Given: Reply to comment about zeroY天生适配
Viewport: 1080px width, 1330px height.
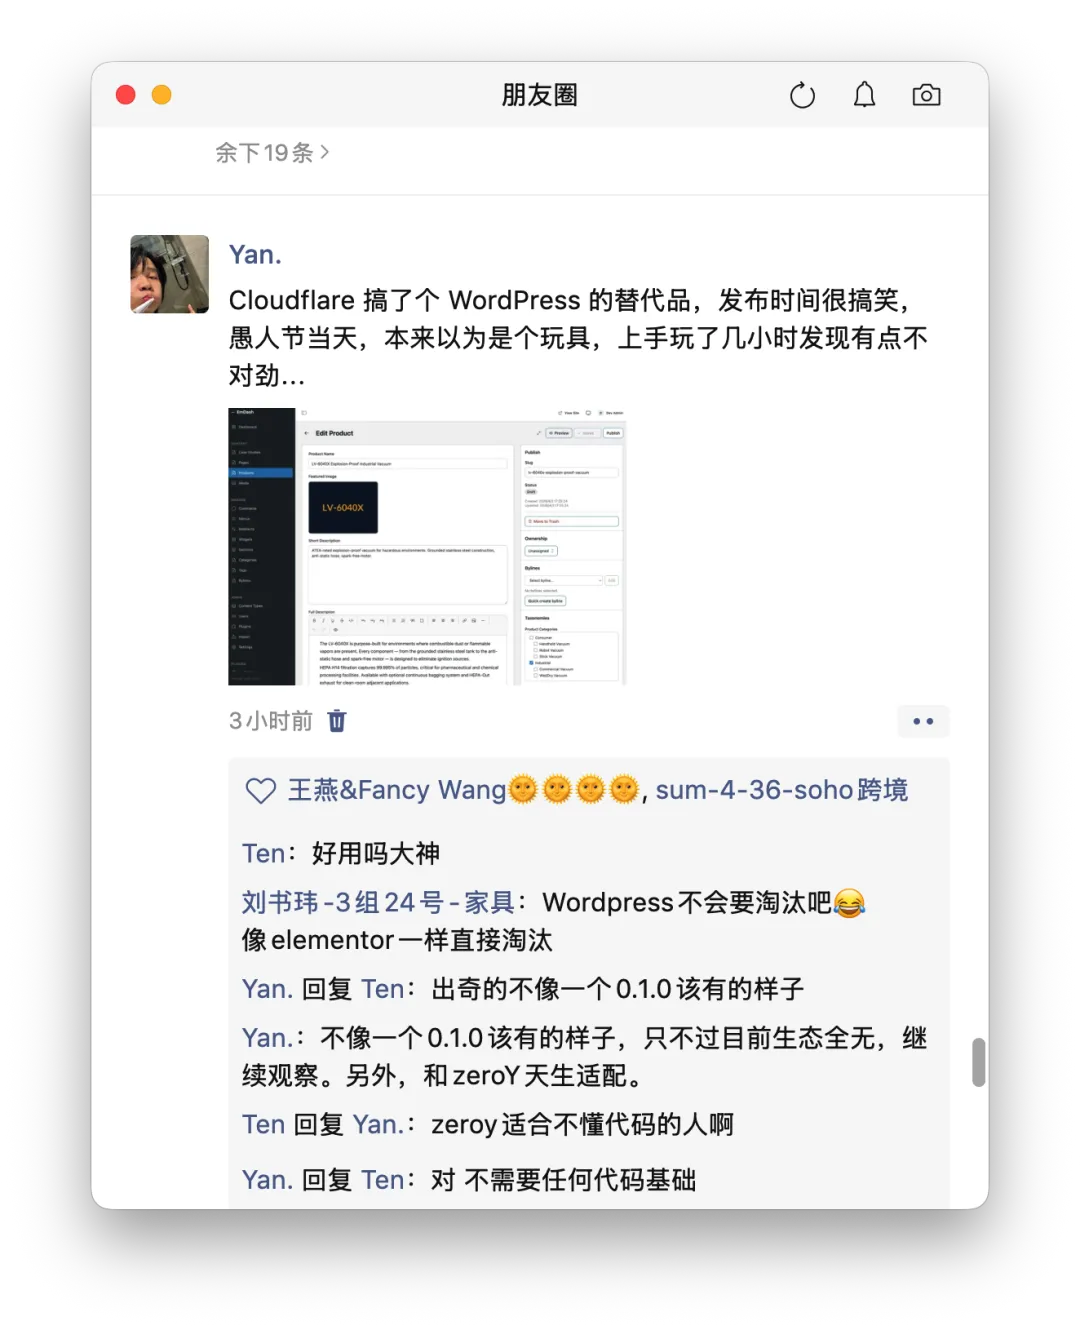Looking at the screenshot, I should 585,1057.
